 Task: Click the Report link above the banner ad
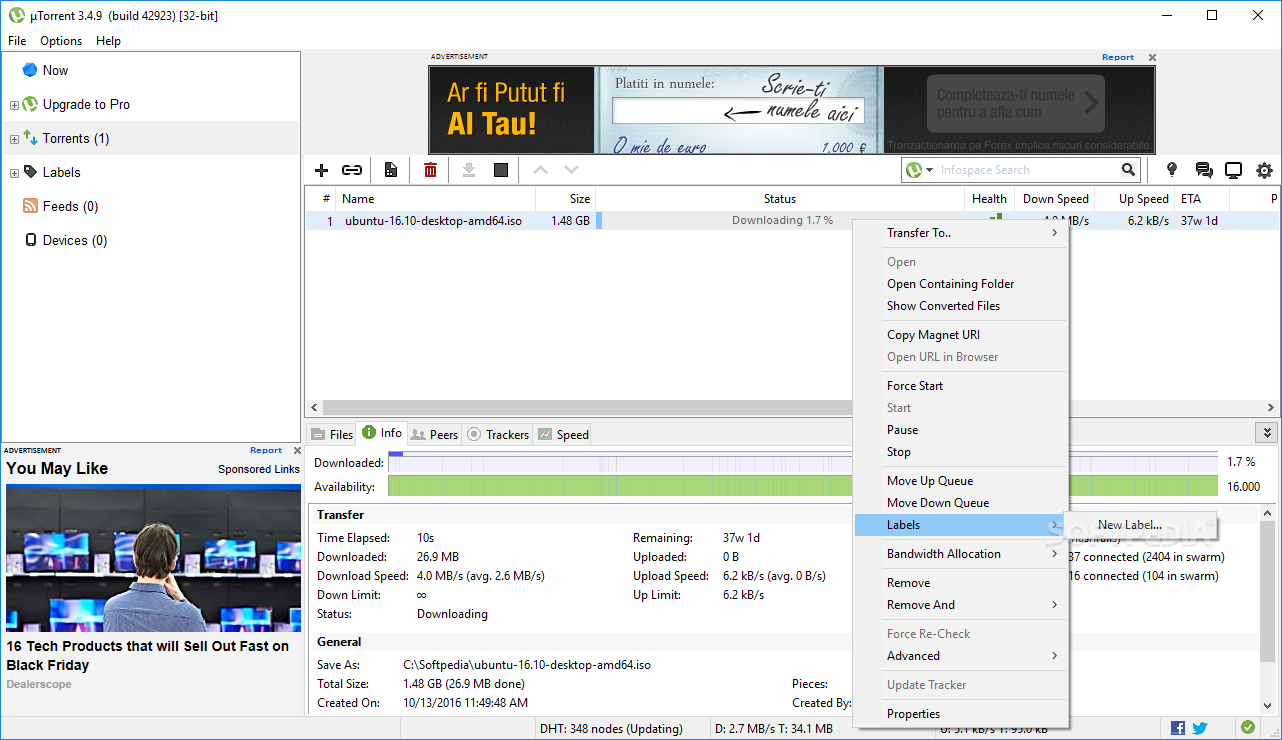pyautogui.click(x=1117, y=57)
